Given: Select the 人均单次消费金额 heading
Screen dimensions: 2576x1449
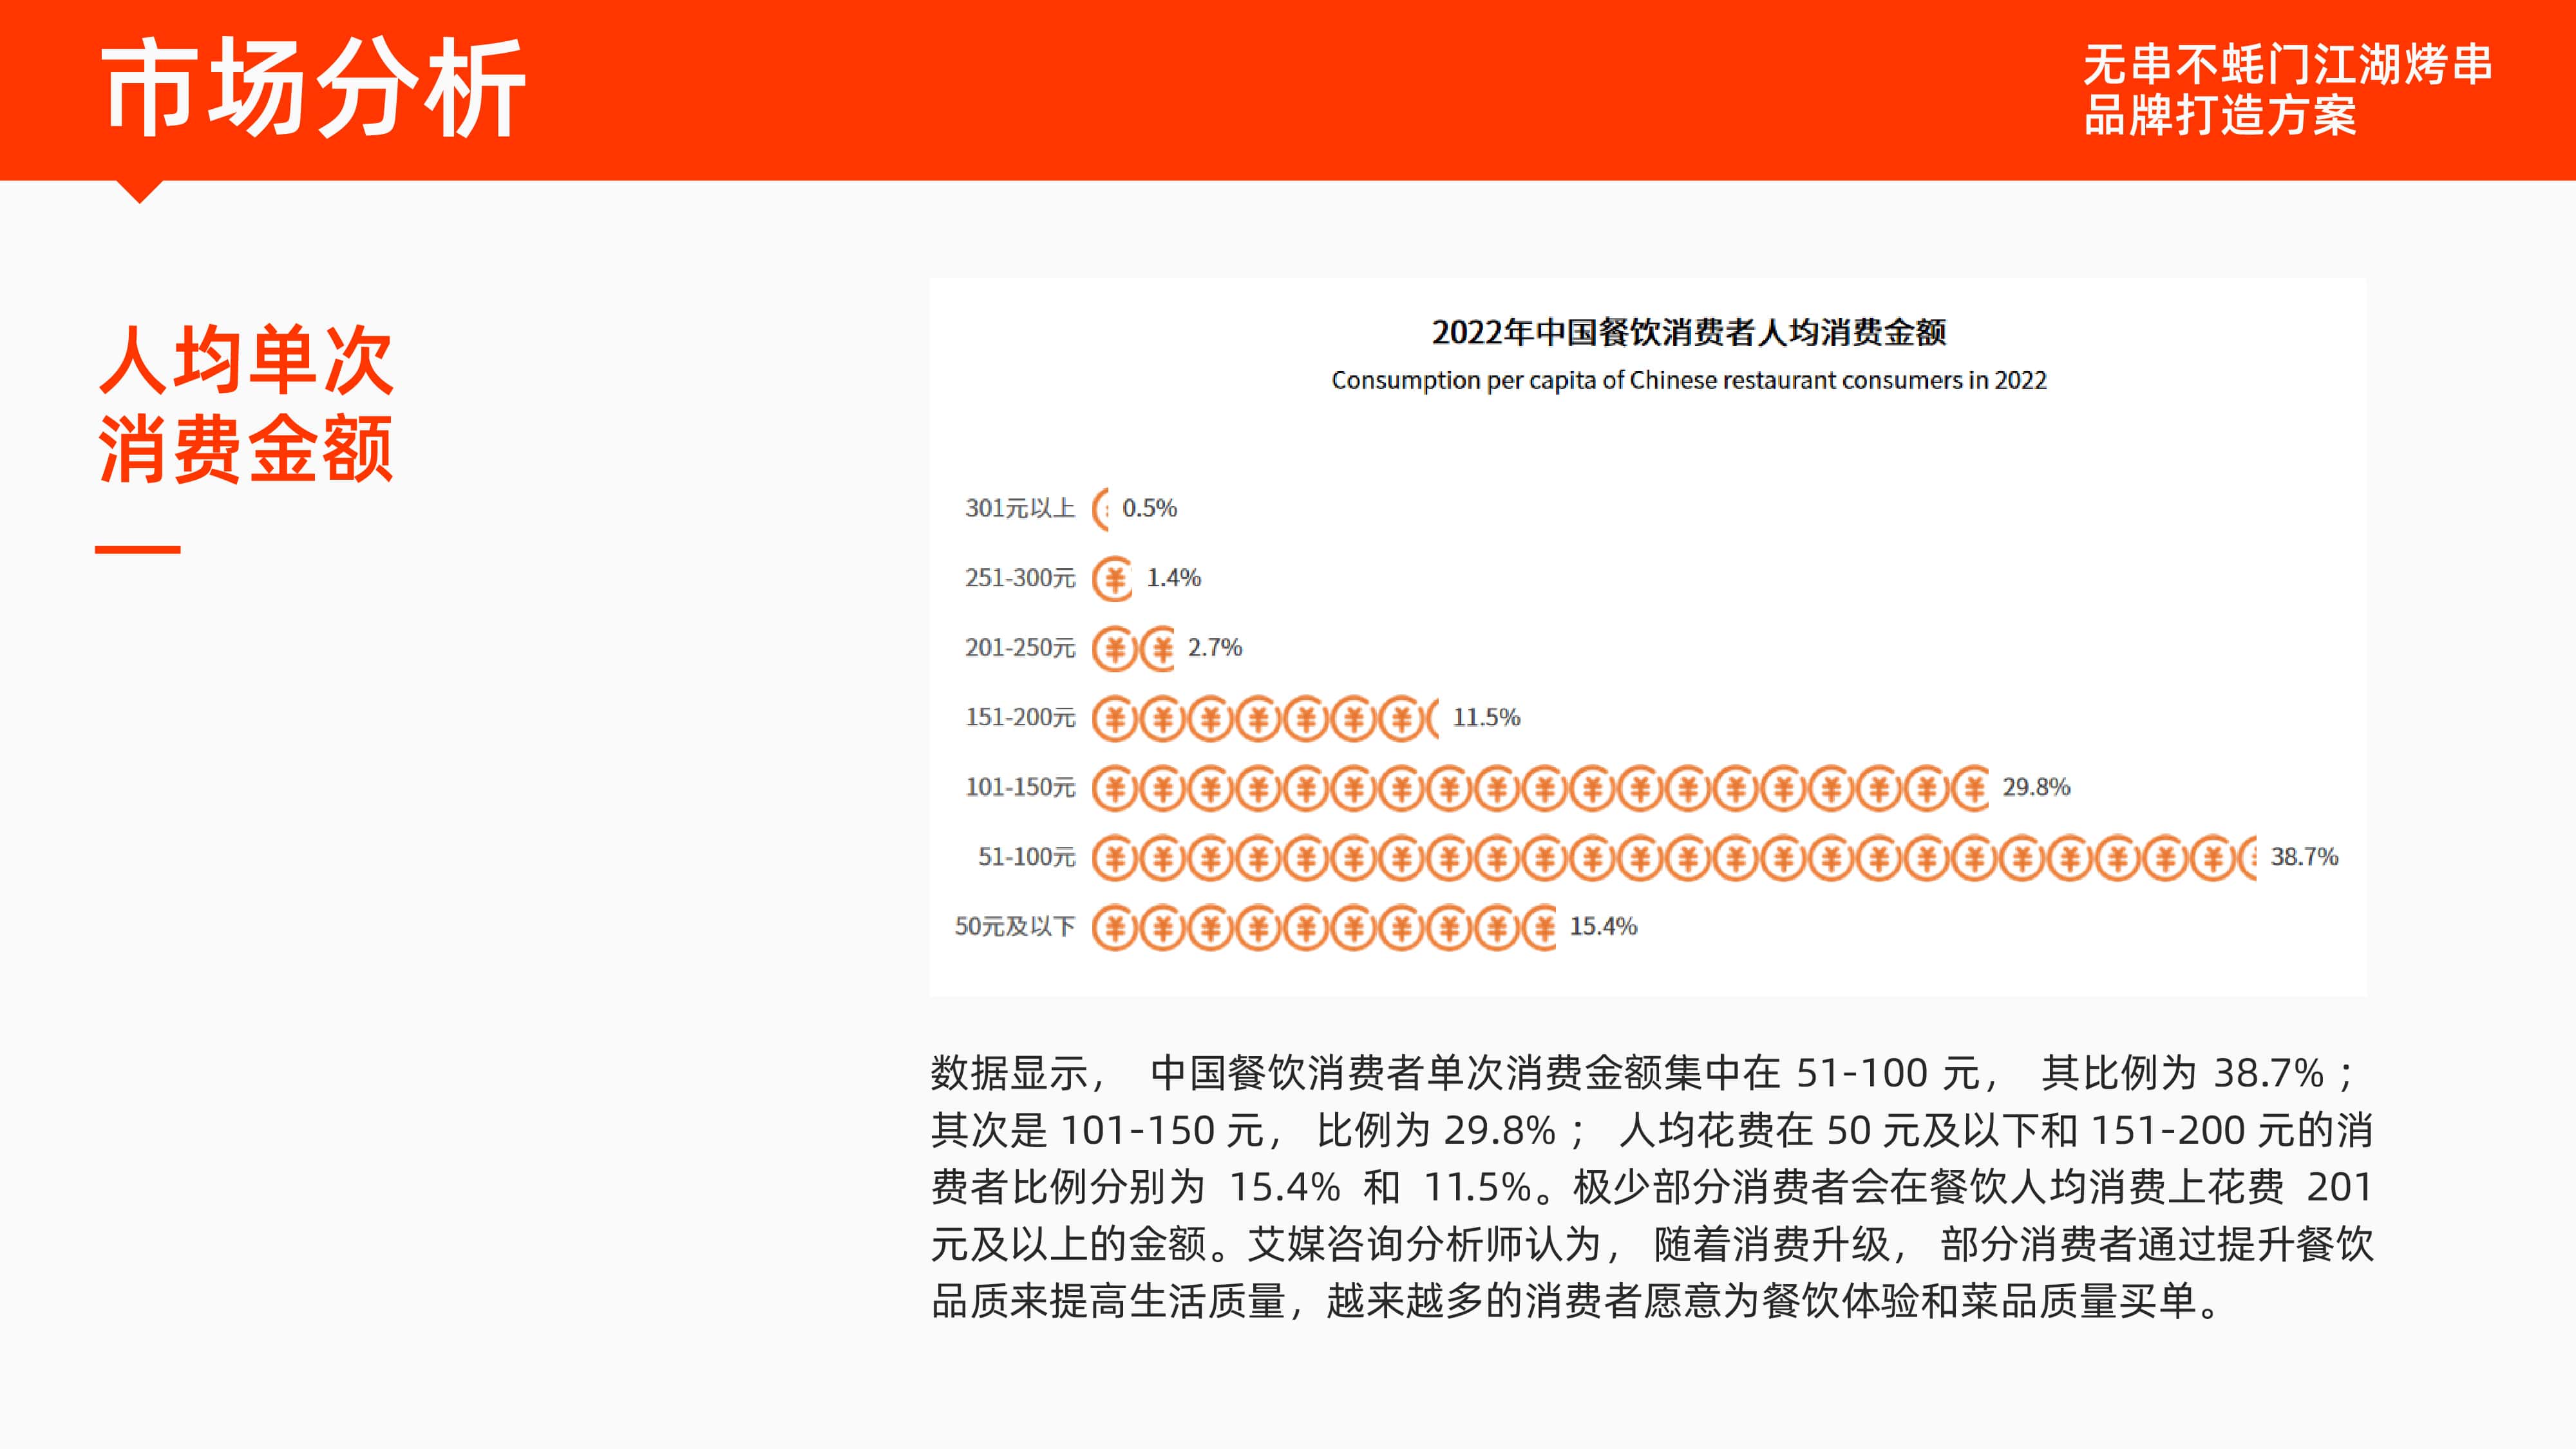Looking at the screenshot, I should tap(246, 404).
